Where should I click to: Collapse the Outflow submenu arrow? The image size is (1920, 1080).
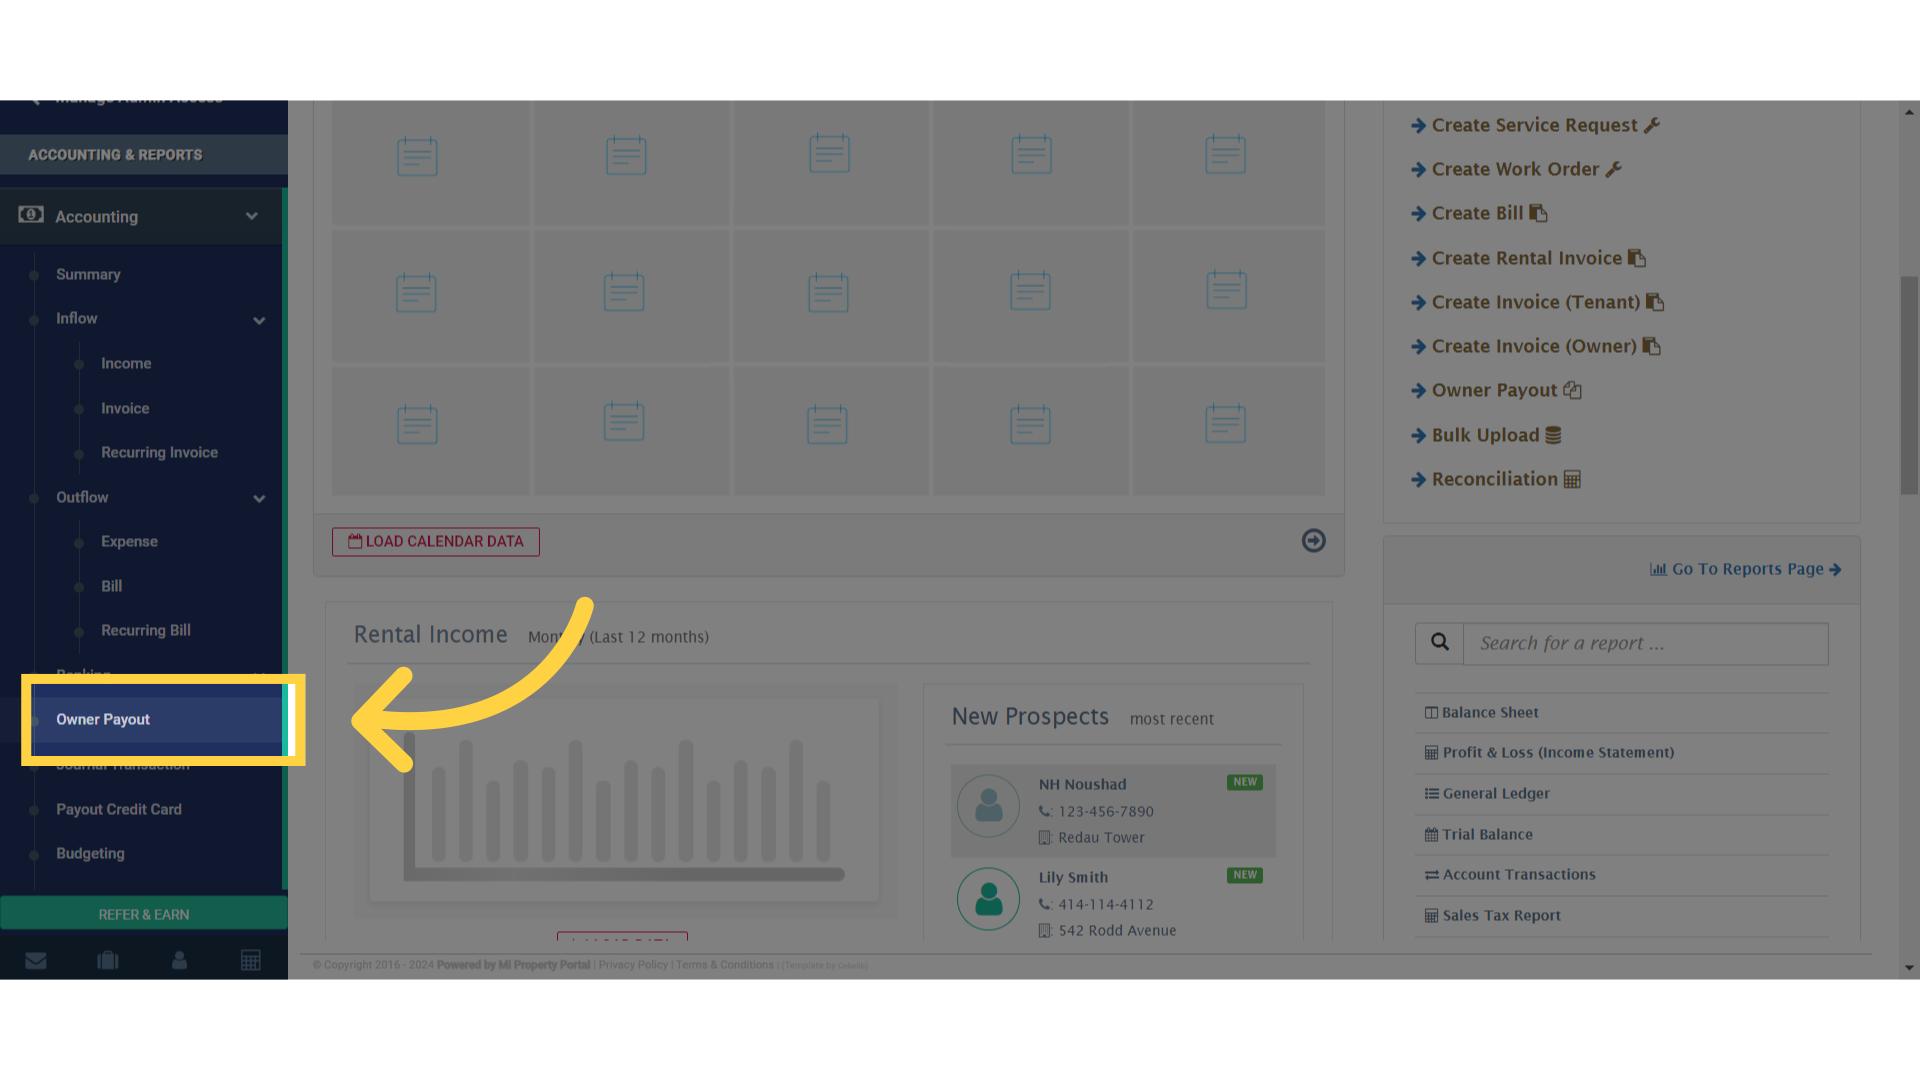pyautogui.click(x=259, y=498)
